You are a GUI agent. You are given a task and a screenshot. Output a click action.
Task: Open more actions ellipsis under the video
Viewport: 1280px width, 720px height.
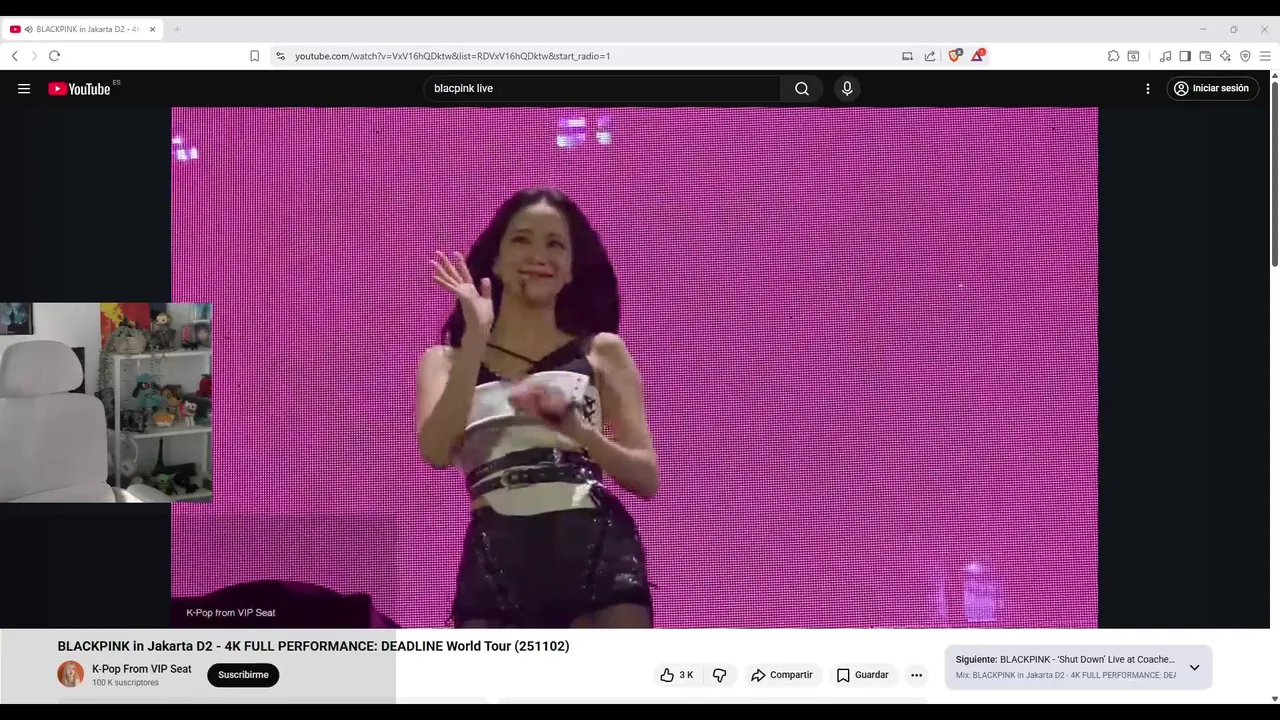pyautogui.click(x=916, y=675)
